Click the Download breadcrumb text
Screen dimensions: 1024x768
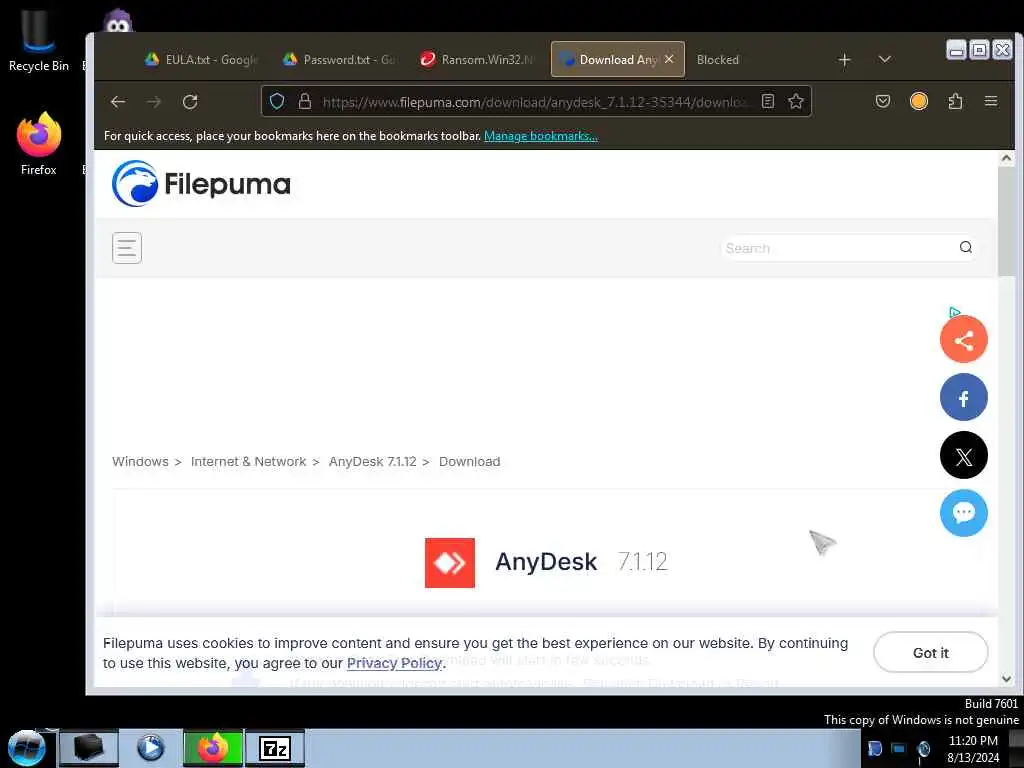pos(470,462)
